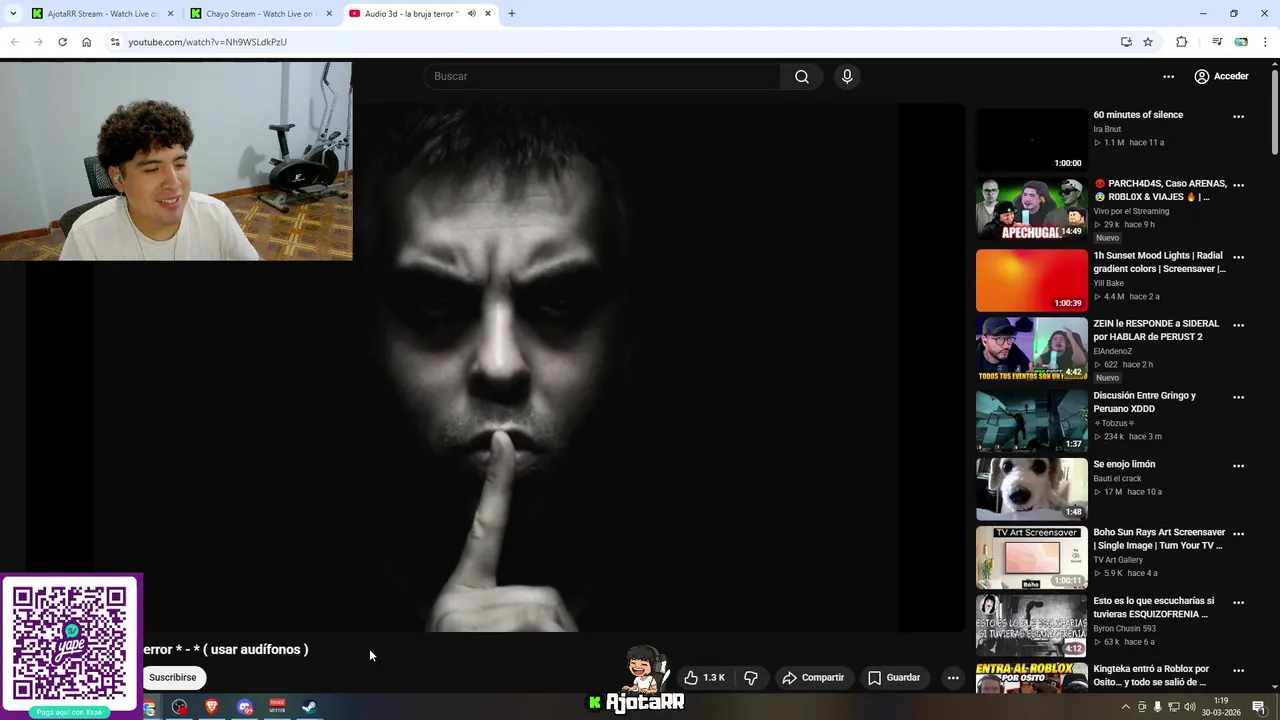This screenshot has width=1280, height=720.
Task: View site information icon in address bar
Action: click(115, 42)
